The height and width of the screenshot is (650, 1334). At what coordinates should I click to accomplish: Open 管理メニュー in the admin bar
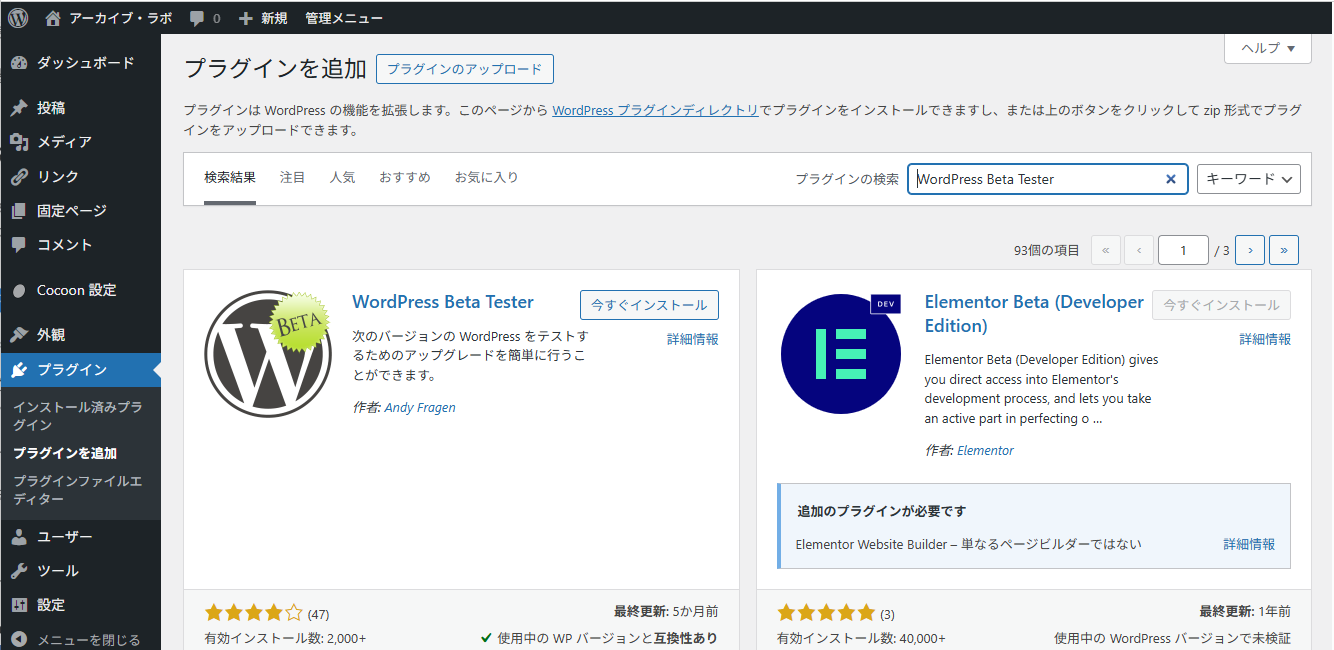343,18
